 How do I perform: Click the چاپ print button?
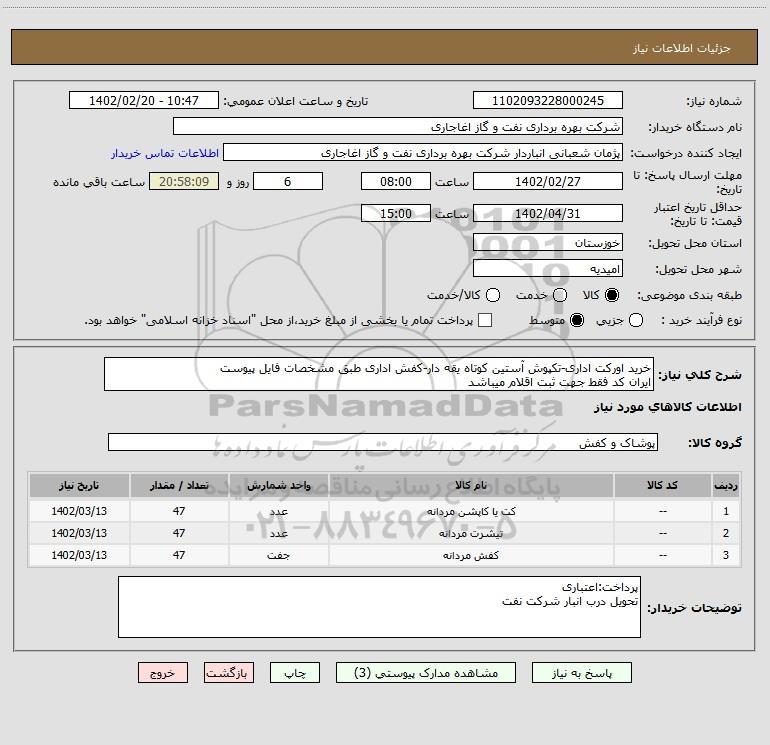[x=295, y=673]
